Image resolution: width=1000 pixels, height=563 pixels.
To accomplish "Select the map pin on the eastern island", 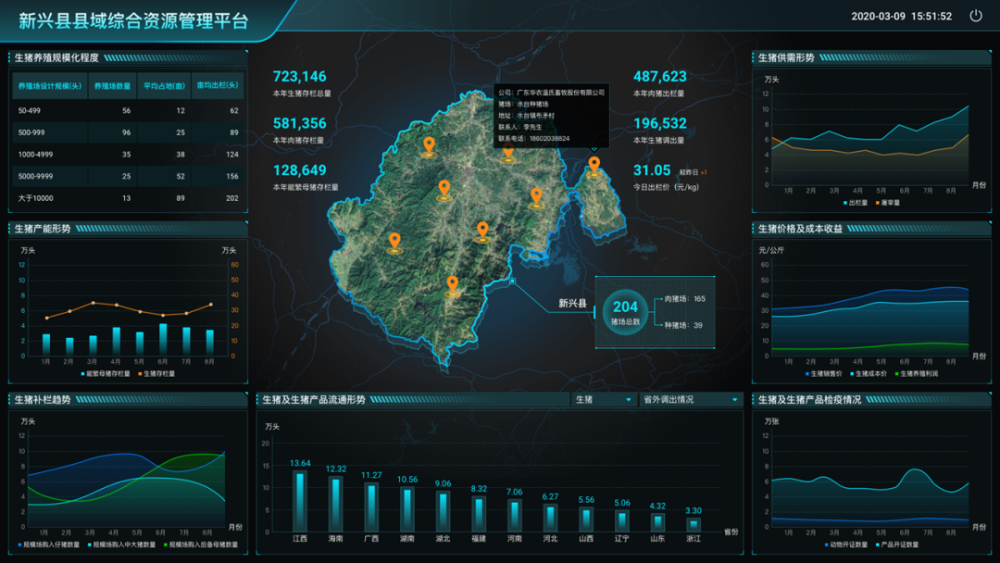I will pyautogui.click(x=594, y=165).
